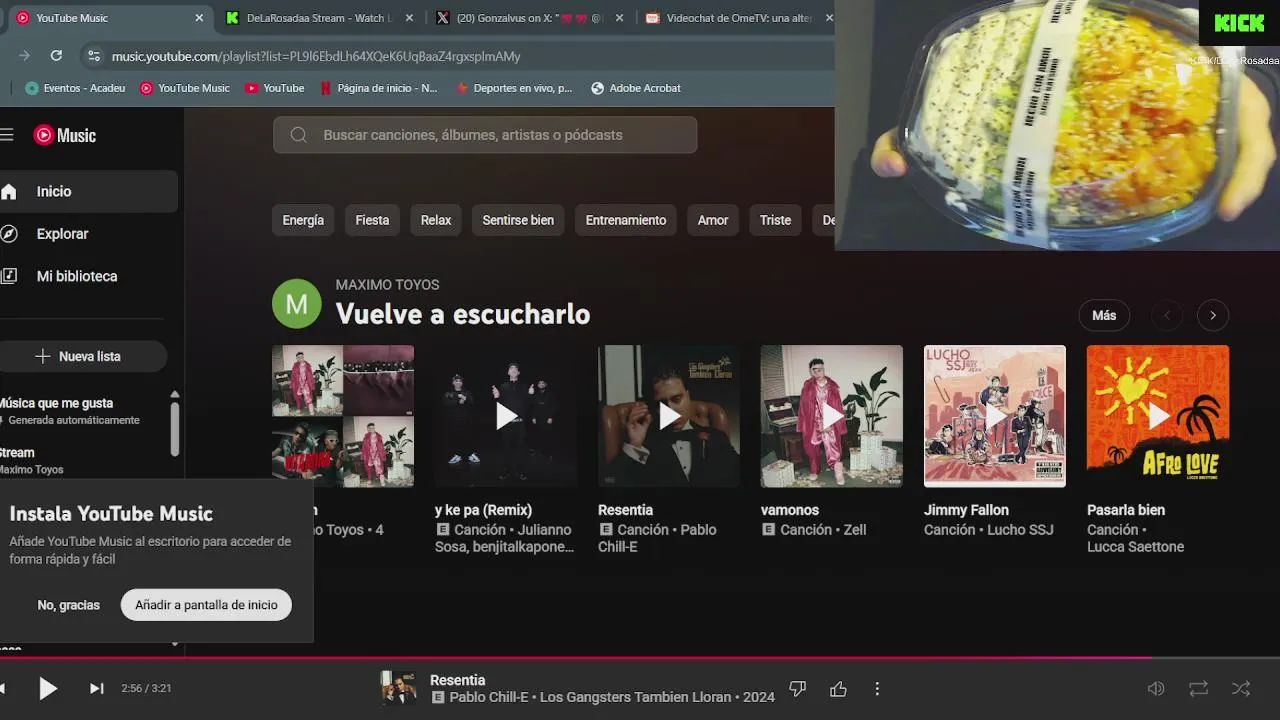Viewport: 1280px width, 720px height.
Task: Play the Pasarla bien thumbnail
Action: point(1158,416)
